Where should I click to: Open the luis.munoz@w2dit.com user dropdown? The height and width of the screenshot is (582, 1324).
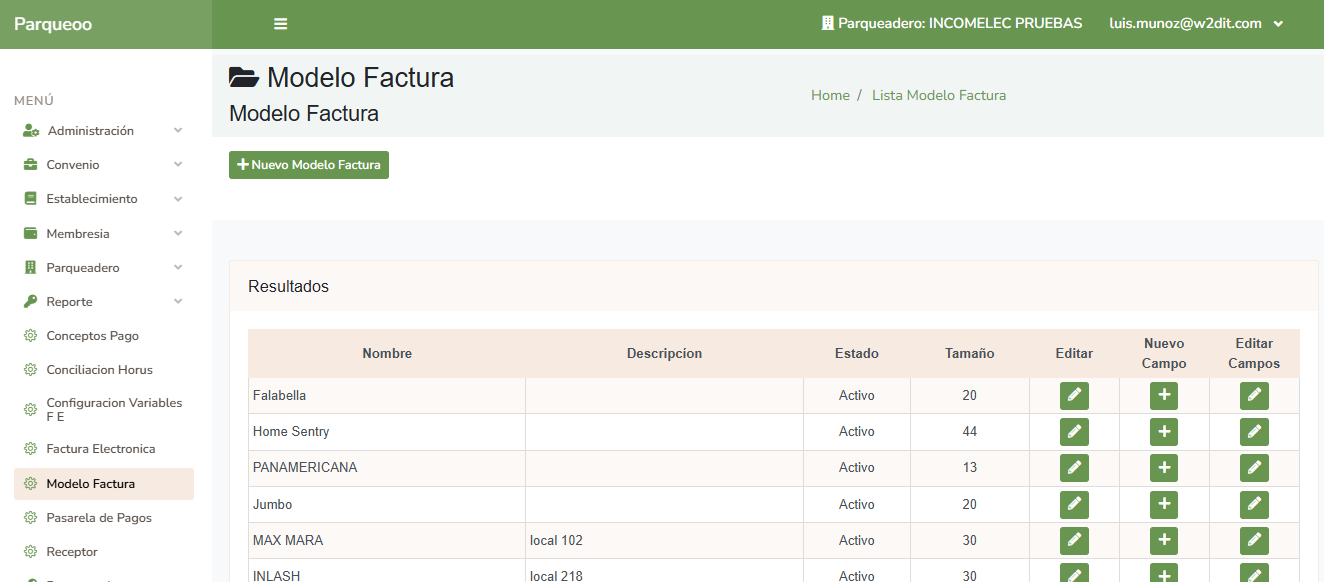(1195, 24)
